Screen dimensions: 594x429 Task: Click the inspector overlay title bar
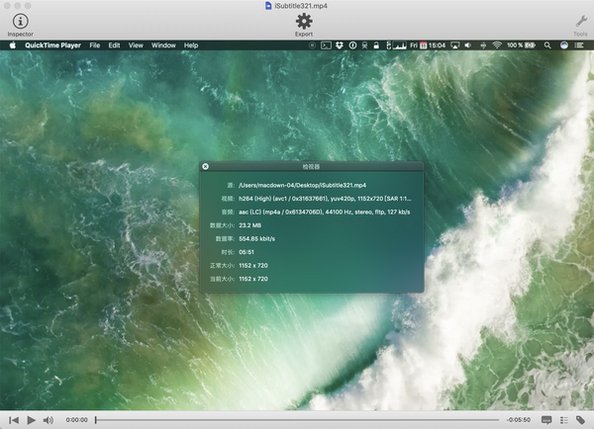pyautogui.click(x=311, y=166)
